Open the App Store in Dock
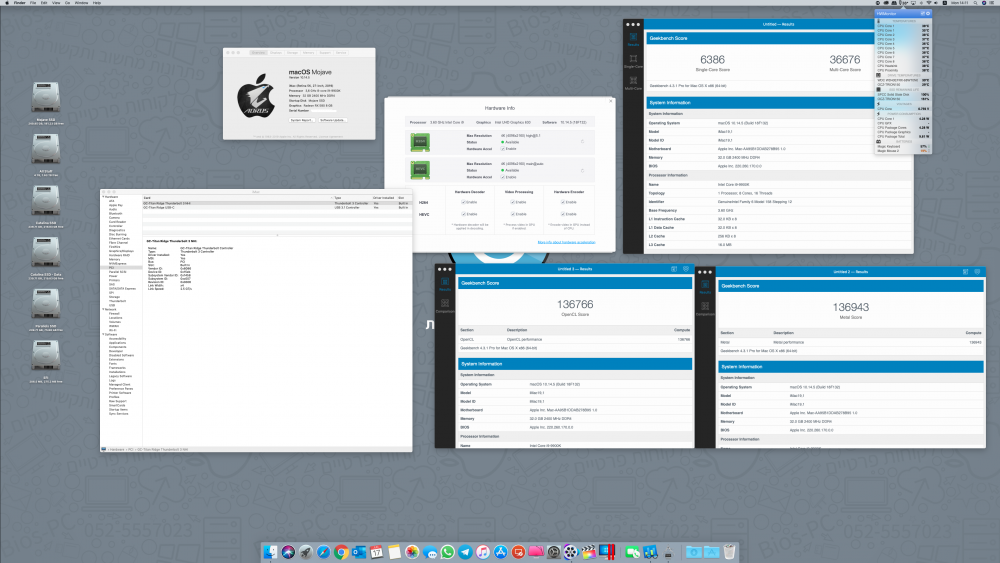Screen dimensions: 1000x563 point(501,552)
